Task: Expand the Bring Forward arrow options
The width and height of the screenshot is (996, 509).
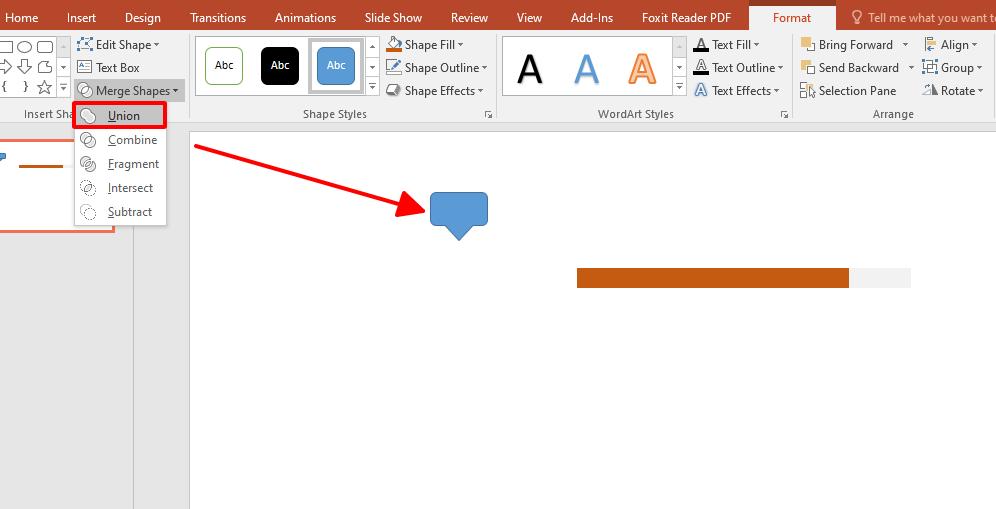Action: pyautogui.click(x=905, y=44)
